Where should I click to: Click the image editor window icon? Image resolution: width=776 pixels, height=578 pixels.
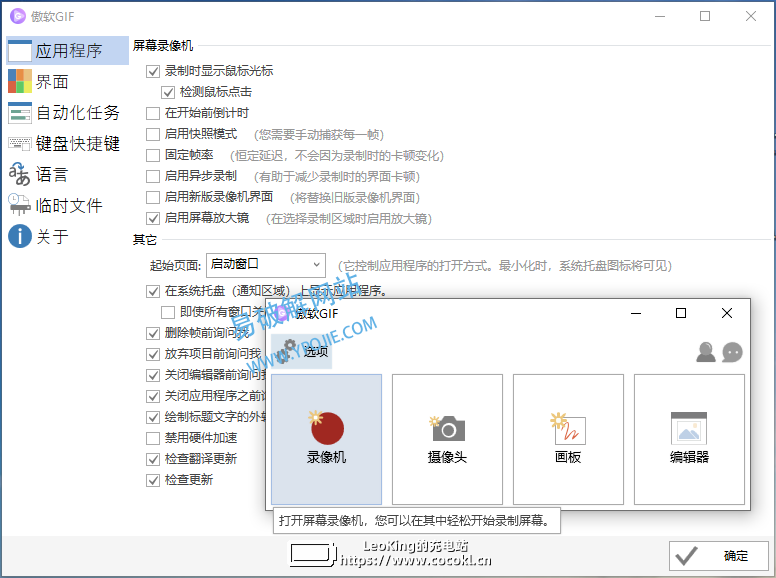pos(689,429)
